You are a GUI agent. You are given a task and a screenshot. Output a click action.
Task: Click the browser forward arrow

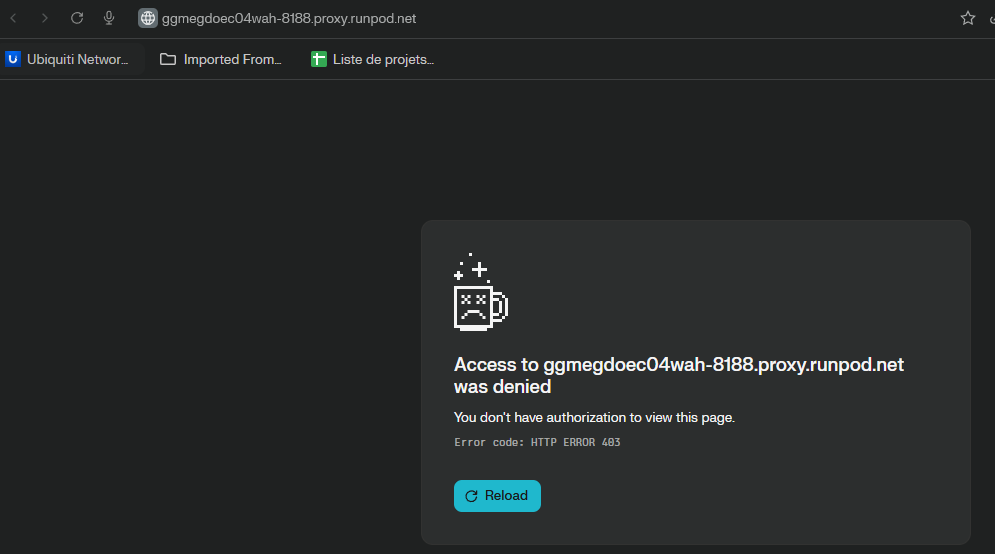tap(44, 18)
